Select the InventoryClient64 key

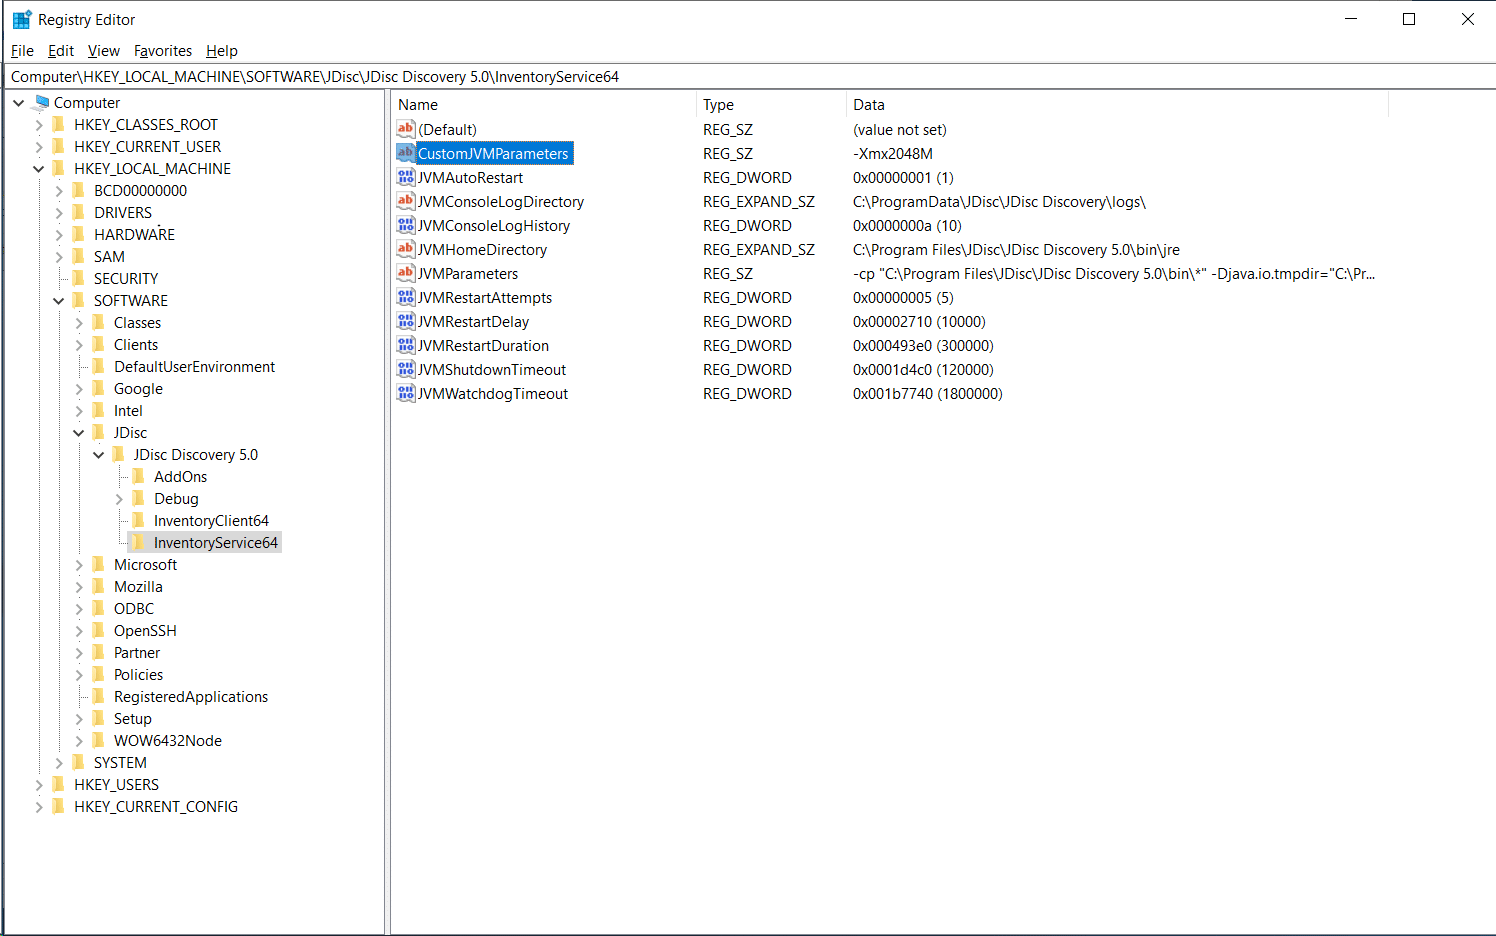tap(210, 520)
